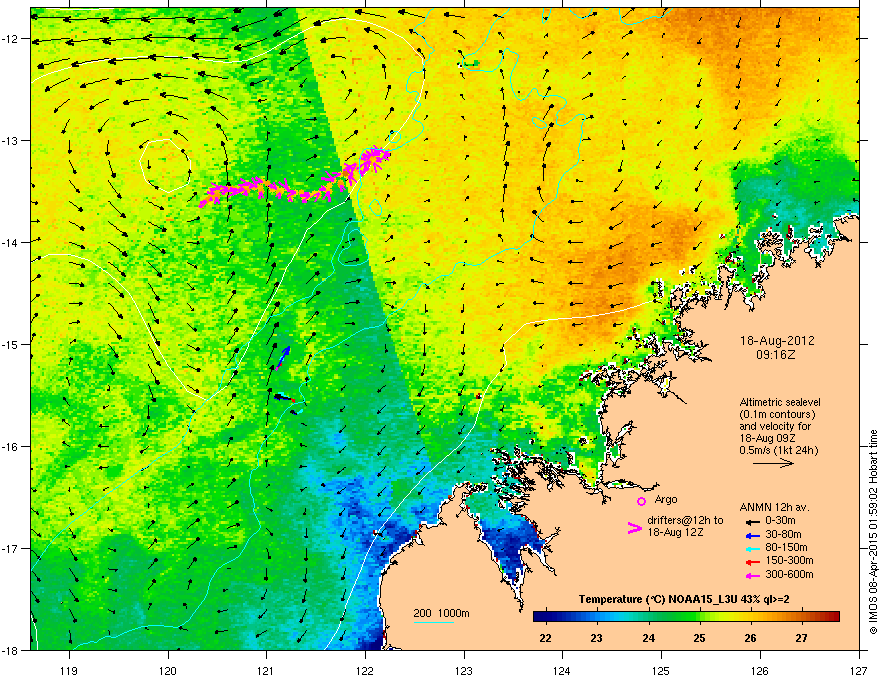Click the "200 1000m" isobath label
Image resolution: width=880 pixels, height=680 pixels.
441,613
